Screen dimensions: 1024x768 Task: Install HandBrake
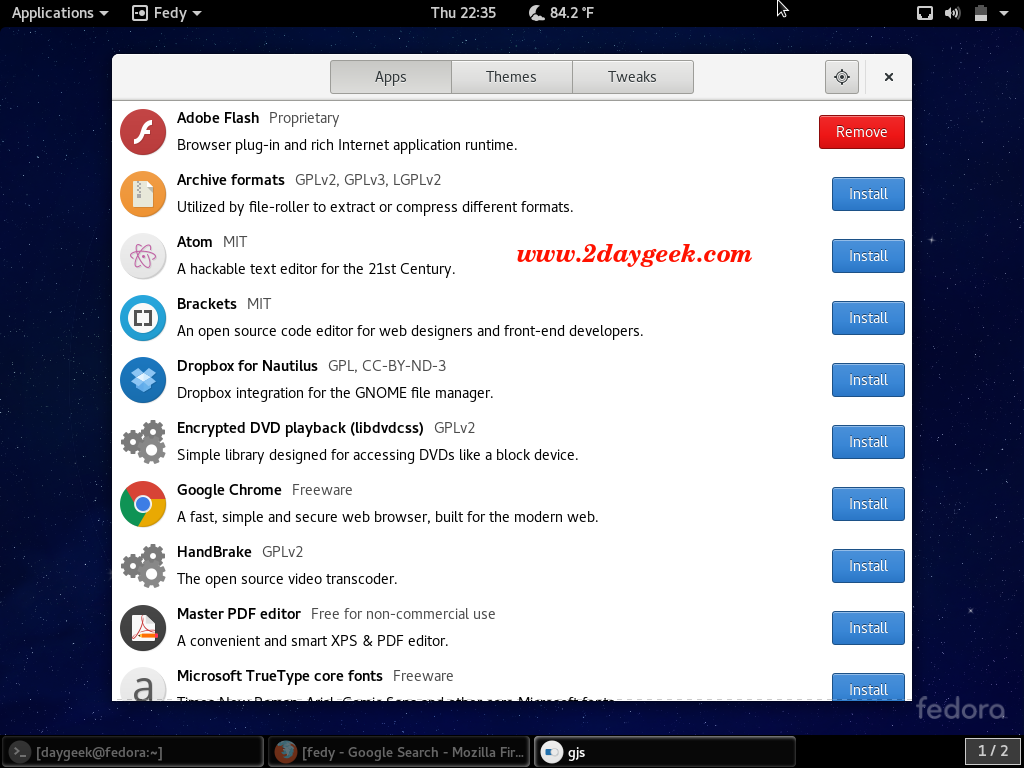pyautogui.click(x=868, y=566)
